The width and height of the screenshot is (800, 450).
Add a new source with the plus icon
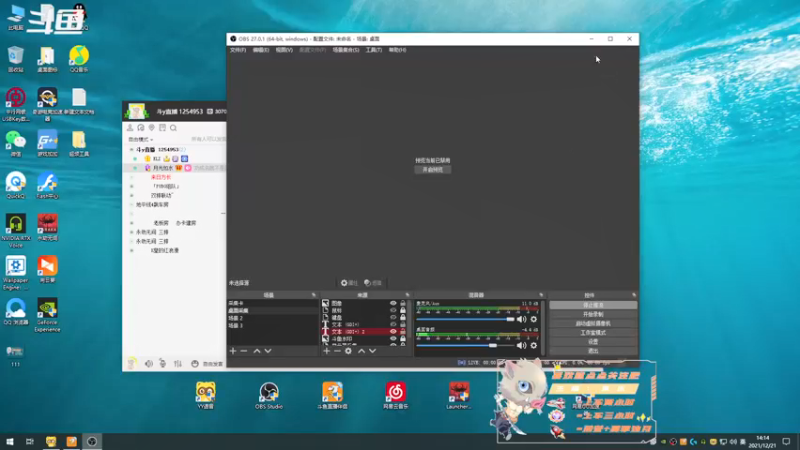coord(327,351)
